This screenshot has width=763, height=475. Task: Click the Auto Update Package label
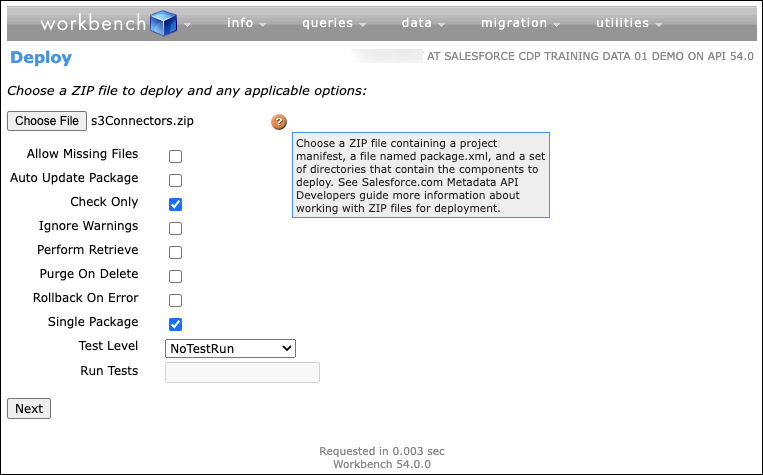pyautogui.click(x=74, y=178)
